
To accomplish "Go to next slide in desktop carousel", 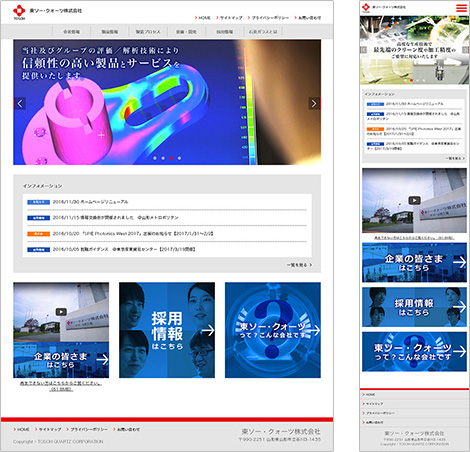I will coord(314,104).
